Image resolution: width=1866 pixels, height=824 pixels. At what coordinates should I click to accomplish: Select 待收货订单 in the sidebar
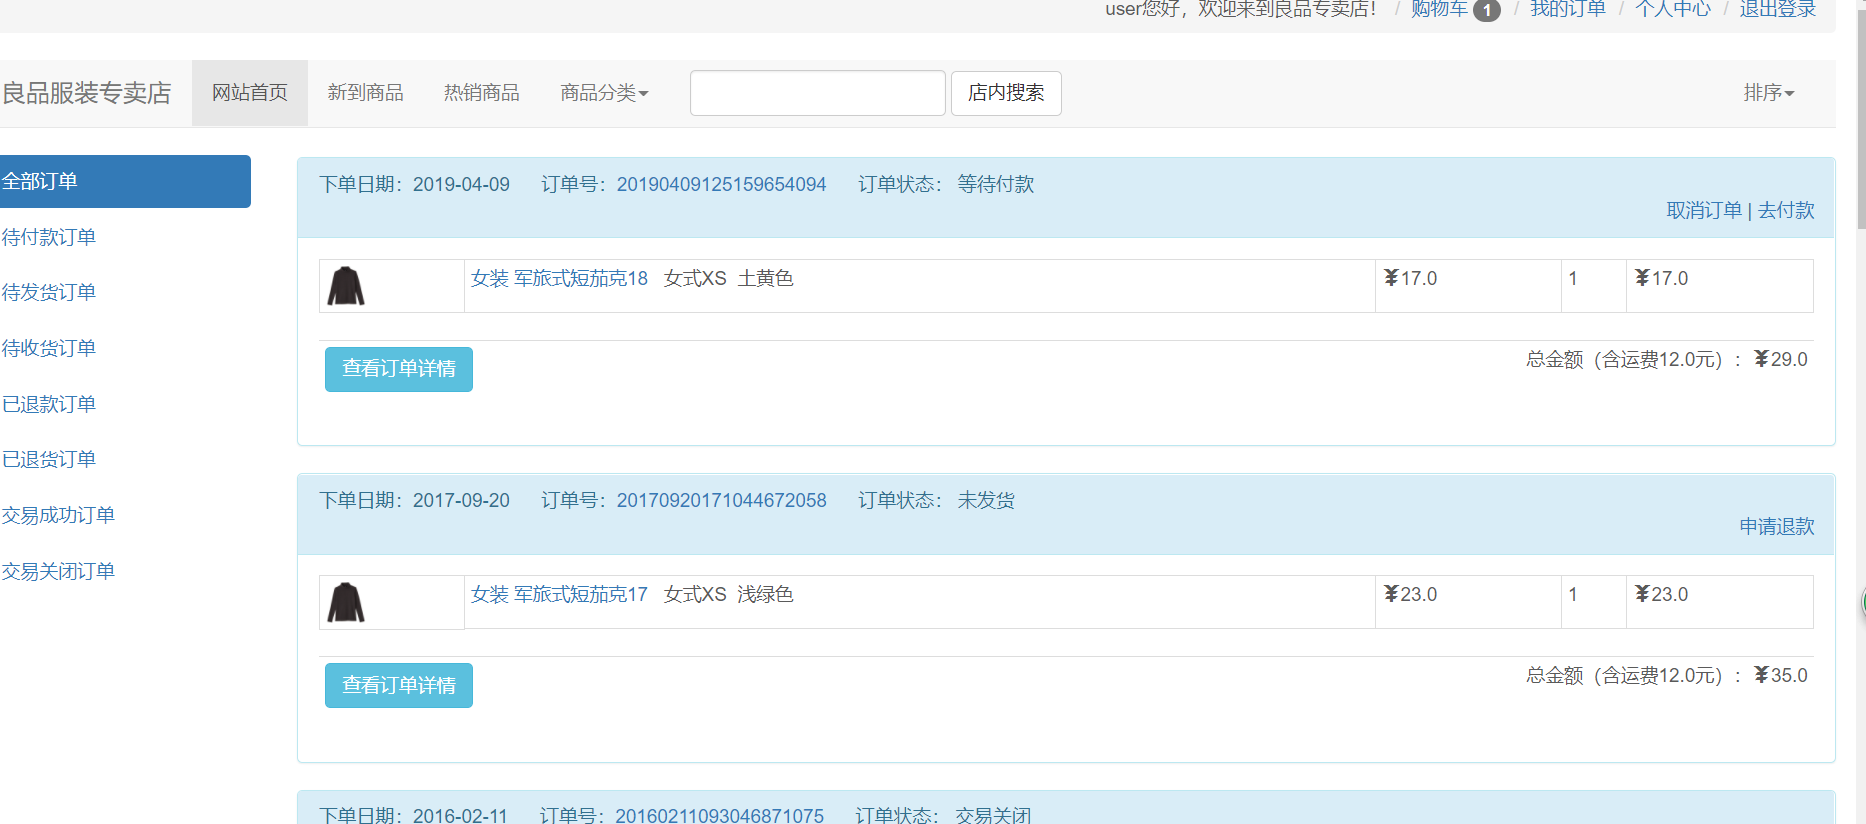tap(49, 348)
